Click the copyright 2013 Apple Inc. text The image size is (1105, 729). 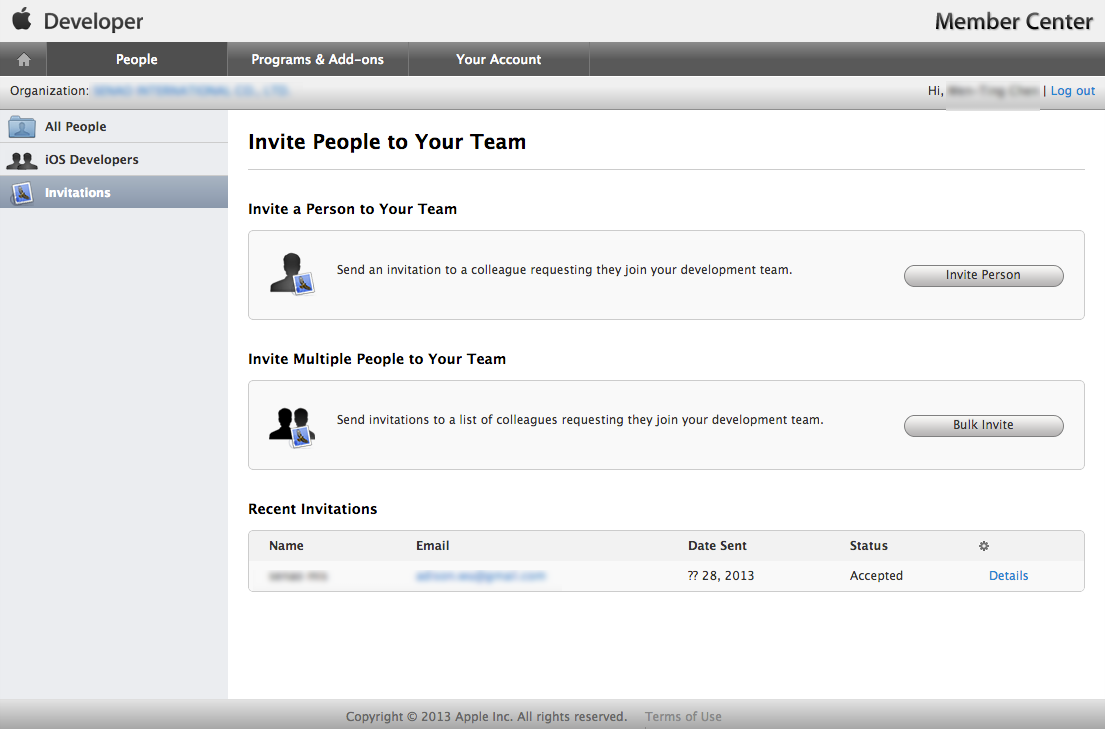tap(486, 716)
